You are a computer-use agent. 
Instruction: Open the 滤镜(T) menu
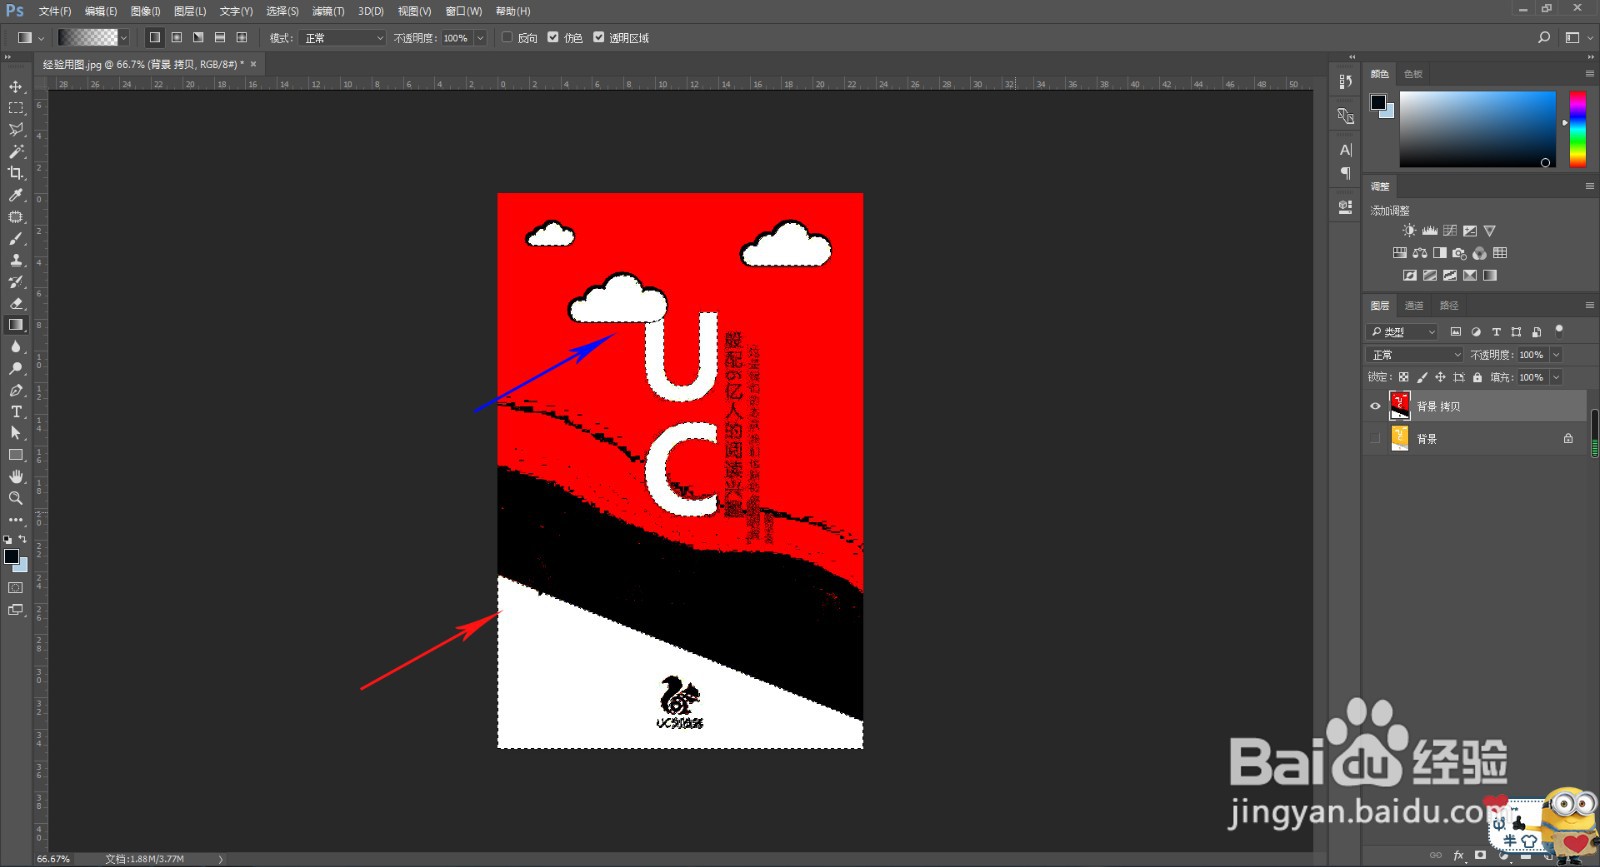328,11
